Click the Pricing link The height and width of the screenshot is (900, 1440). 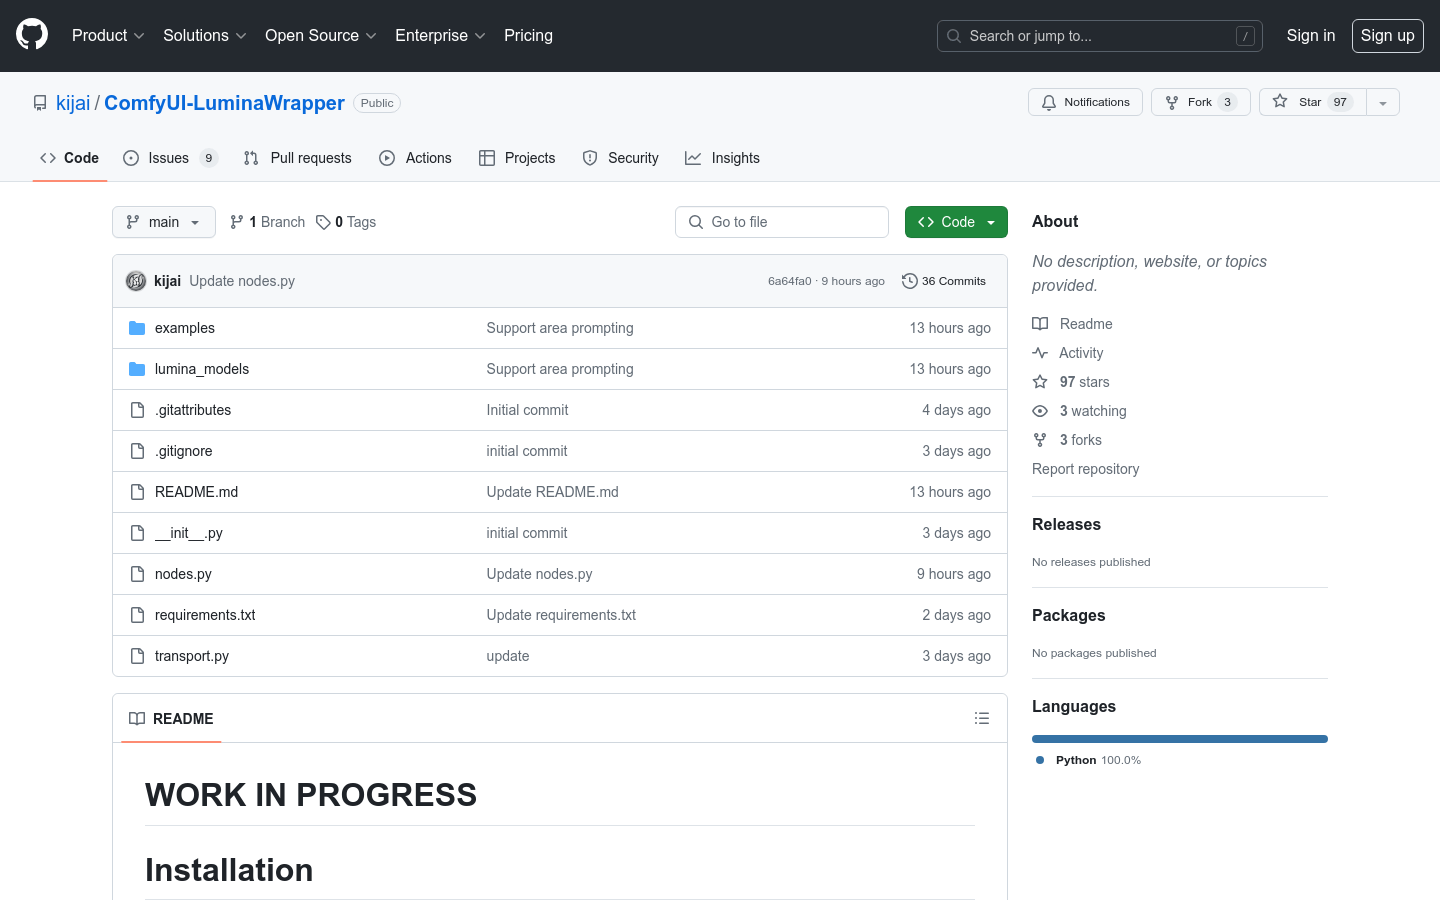[x=528, y=35]
